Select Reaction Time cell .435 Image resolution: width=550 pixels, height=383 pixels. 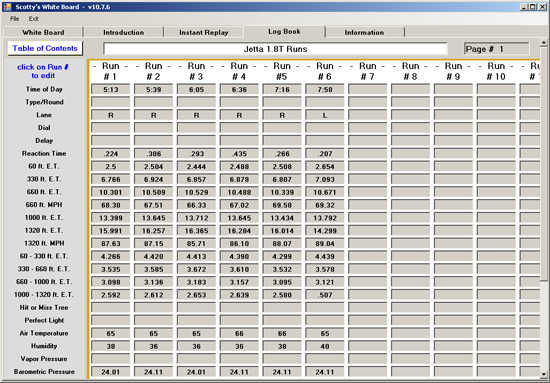click(239, 154)
